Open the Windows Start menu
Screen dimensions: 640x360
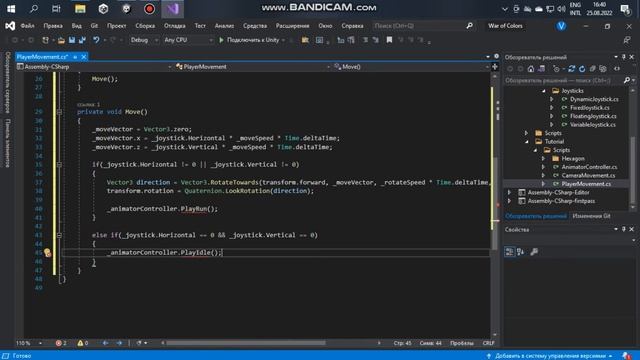point(11,9)
